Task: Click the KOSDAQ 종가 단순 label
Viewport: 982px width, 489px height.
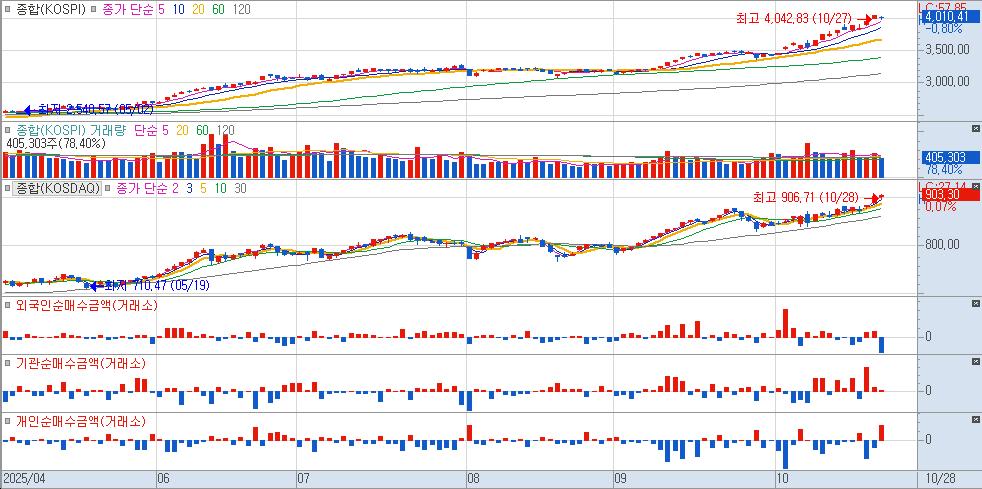Action: coord(140,188)
